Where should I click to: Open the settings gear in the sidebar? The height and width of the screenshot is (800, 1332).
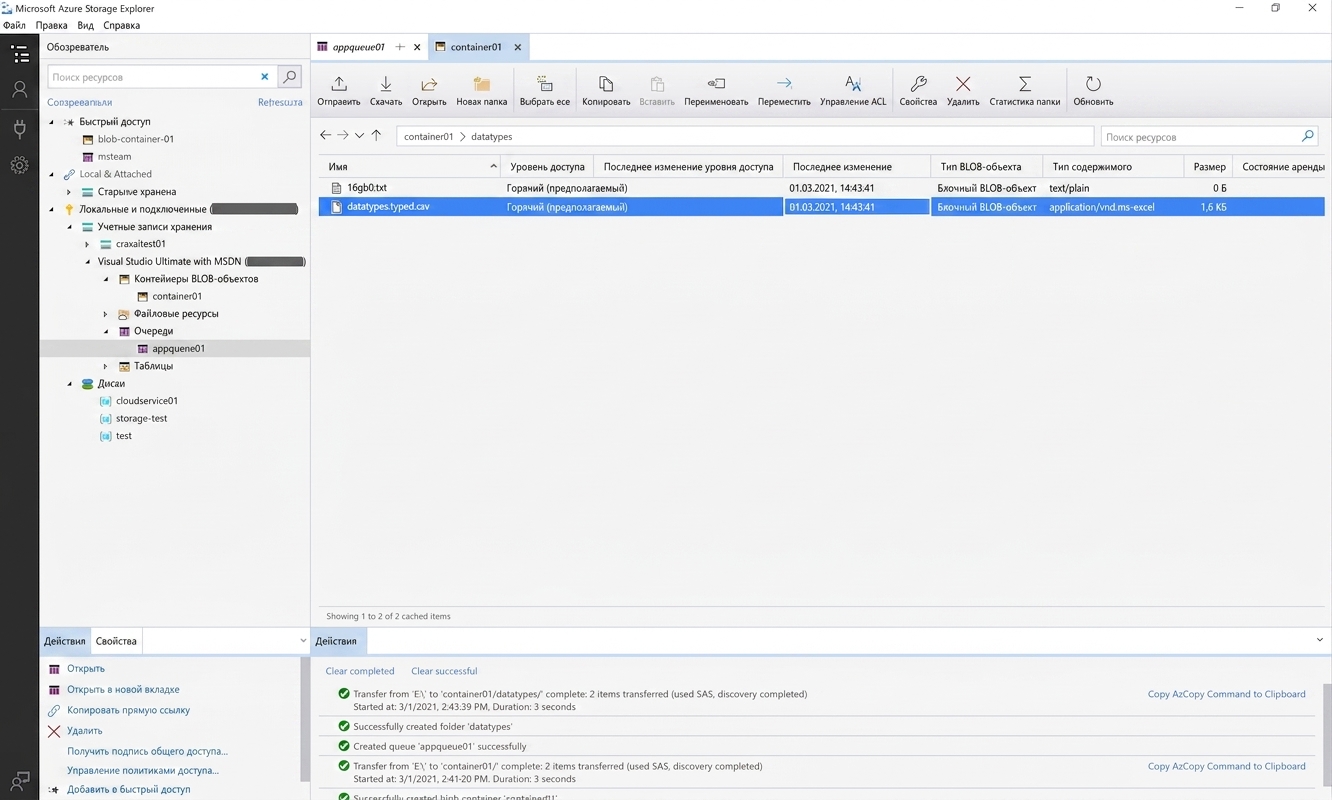[x=19, y=165]
